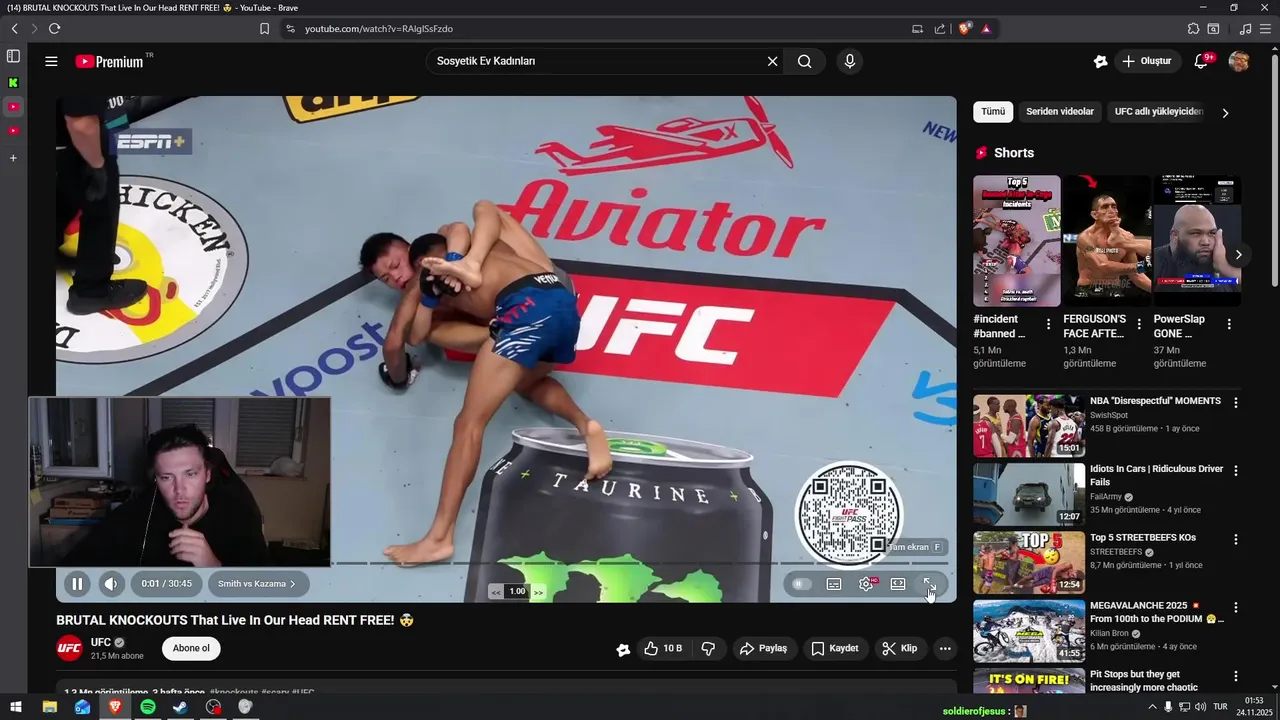
Task: Click the star icon next to Oluştur
Action: pyautogui.click(x=1101, y=61)
